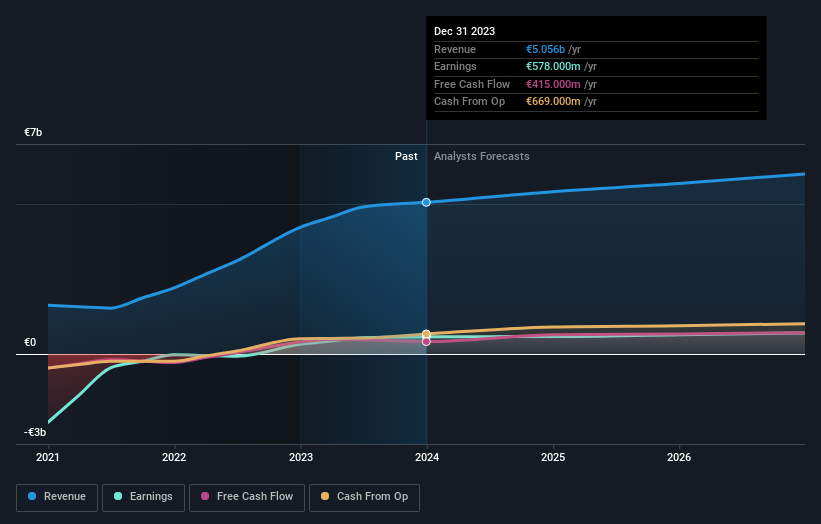Viewport: 821px width, 524px height.
Task: Click the Cash From Op label in tooltip
Action: tap(470, 102)
